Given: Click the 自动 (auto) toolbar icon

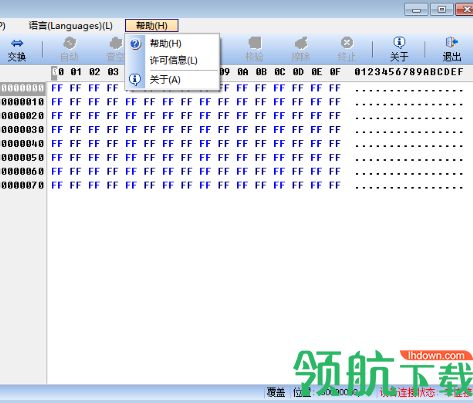Looking at the screenshot, I should [69, 50].
